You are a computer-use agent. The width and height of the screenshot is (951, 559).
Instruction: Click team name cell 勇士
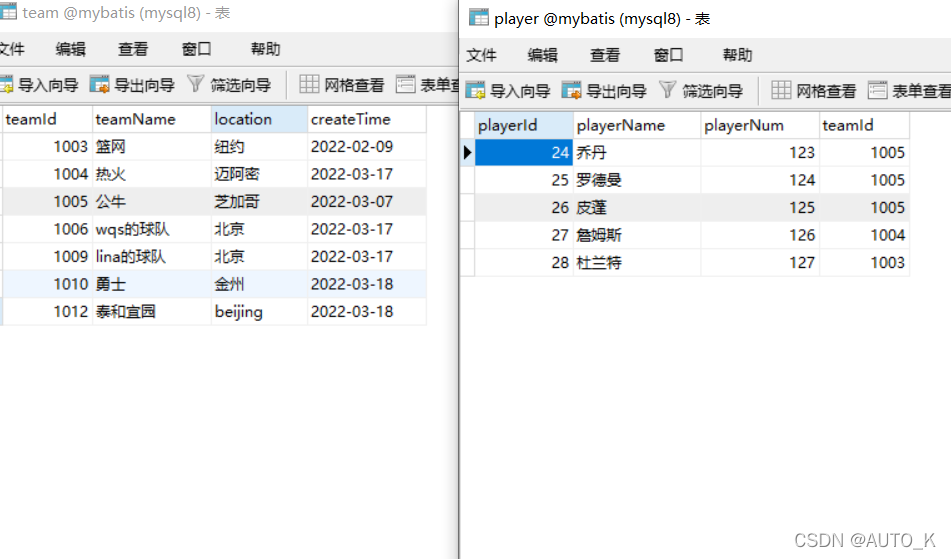152,284
